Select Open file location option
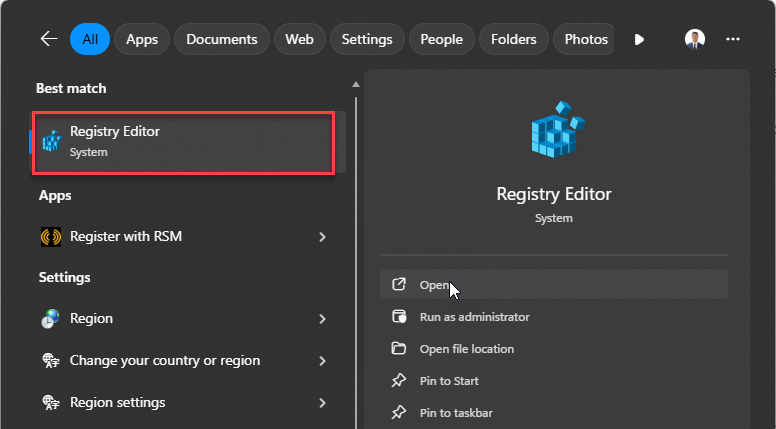This screenshot has width=776, height=429. (x=466, y=349)
